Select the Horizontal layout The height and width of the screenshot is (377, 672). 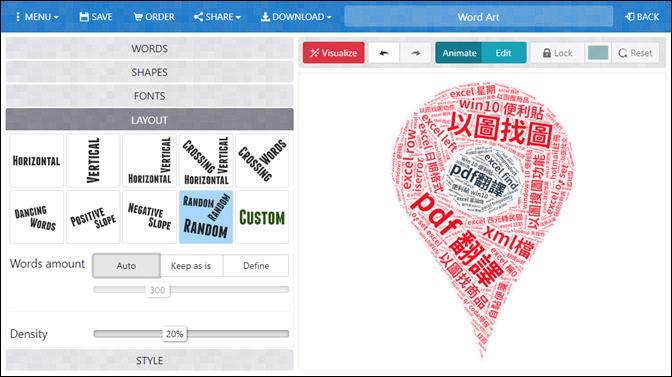(36, 161)
